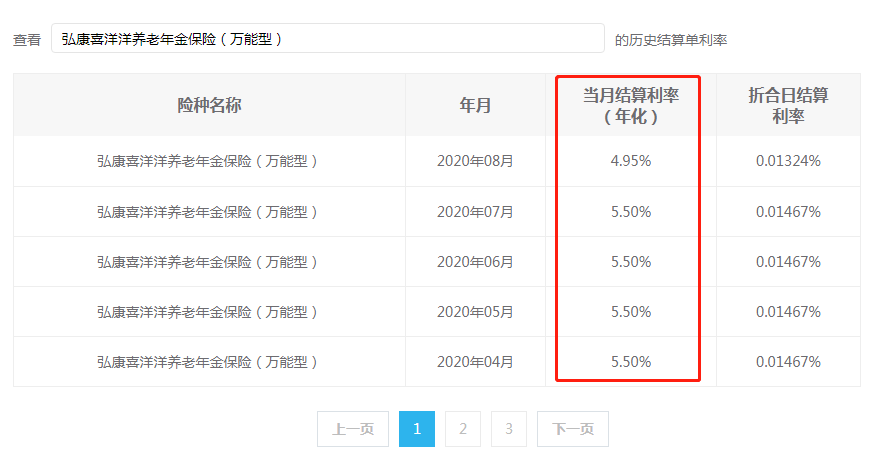Select the 2020年06月 date cell
Viewport: 872px width, 463px height.
point(475,262)
